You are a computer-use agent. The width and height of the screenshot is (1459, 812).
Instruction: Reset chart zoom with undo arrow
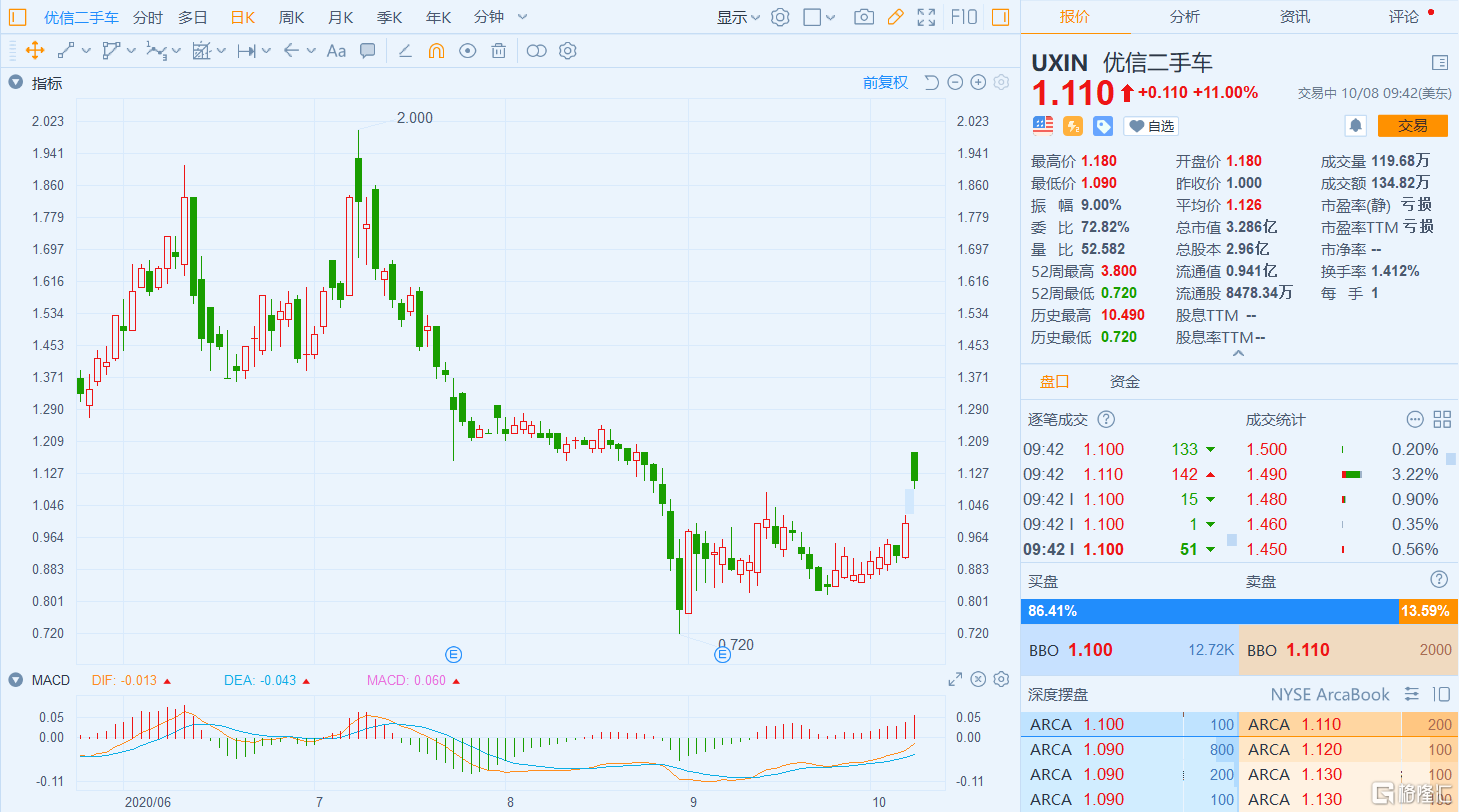click(x=931, y=83)
